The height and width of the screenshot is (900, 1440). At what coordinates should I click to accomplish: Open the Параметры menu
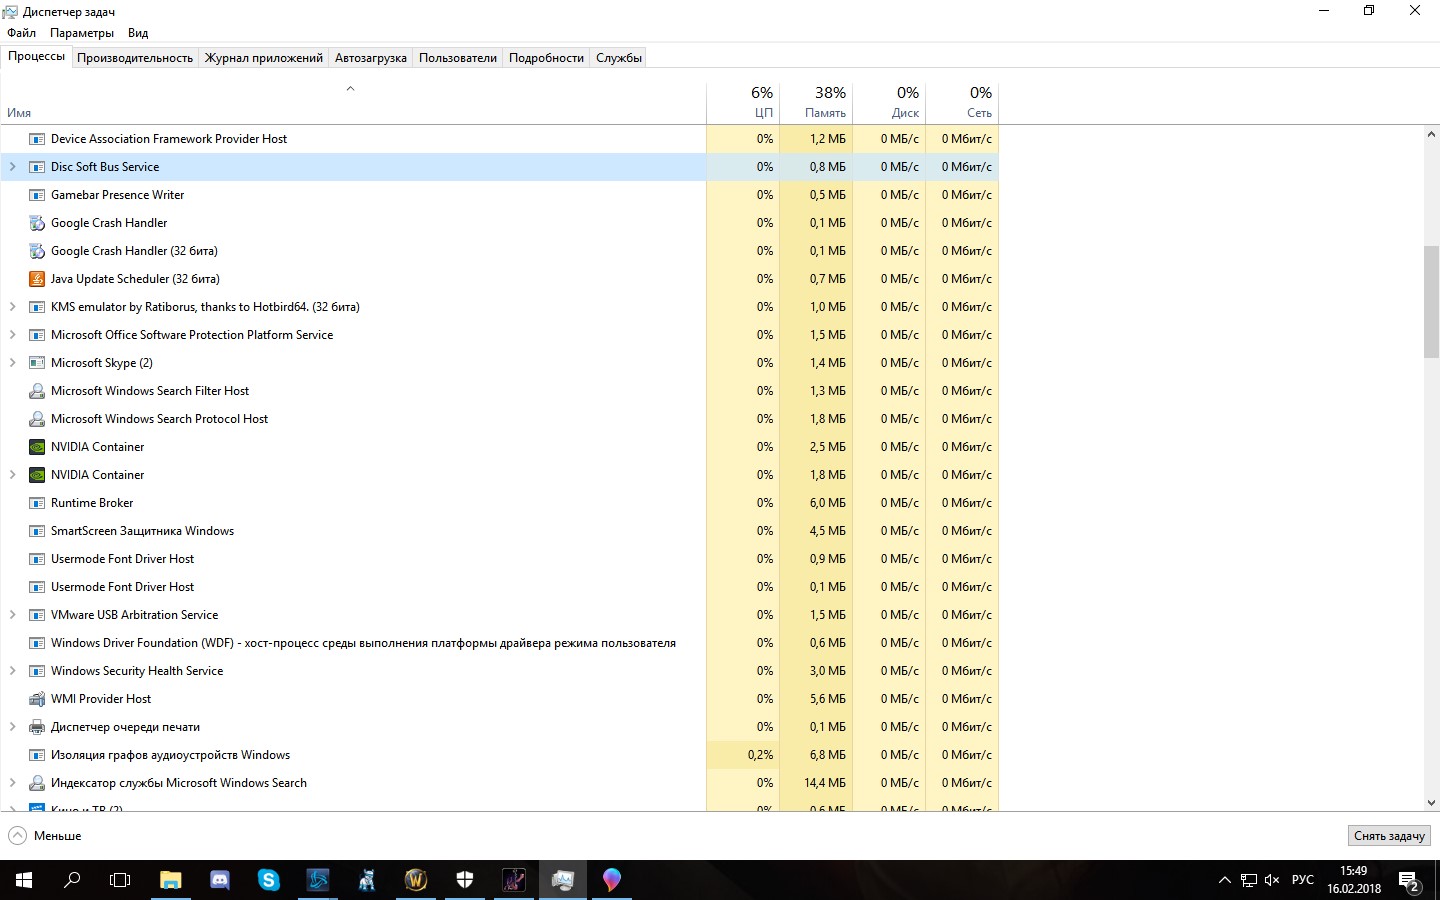(x=82, y=33)
